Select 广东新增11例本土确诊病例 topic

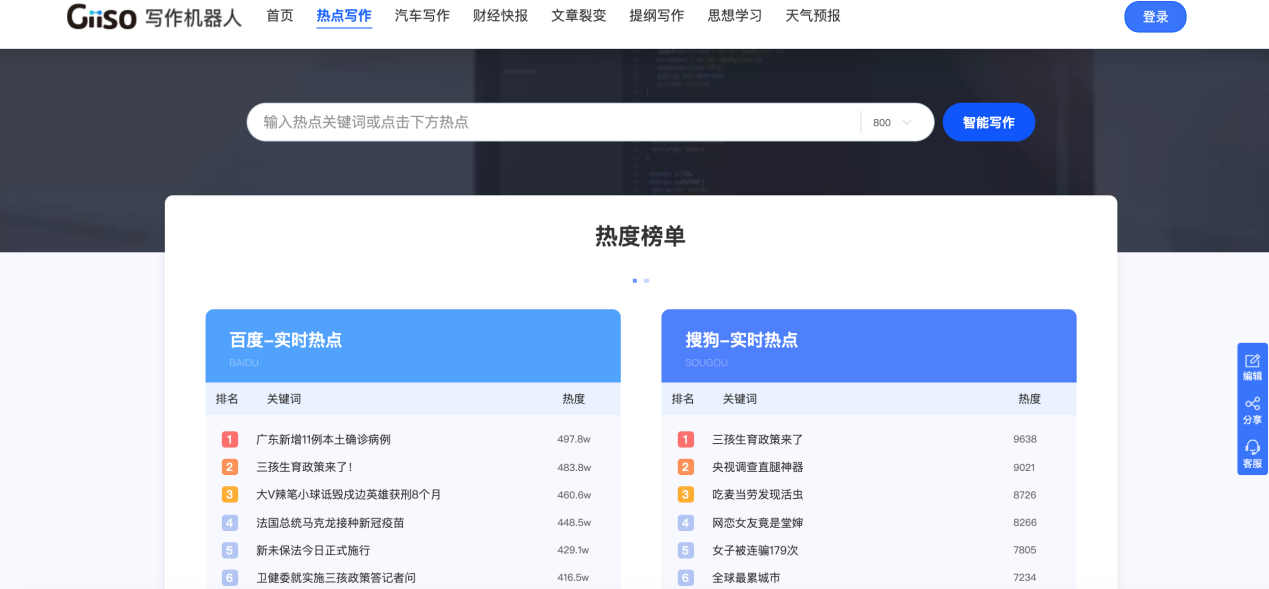(x=323, y=439)
